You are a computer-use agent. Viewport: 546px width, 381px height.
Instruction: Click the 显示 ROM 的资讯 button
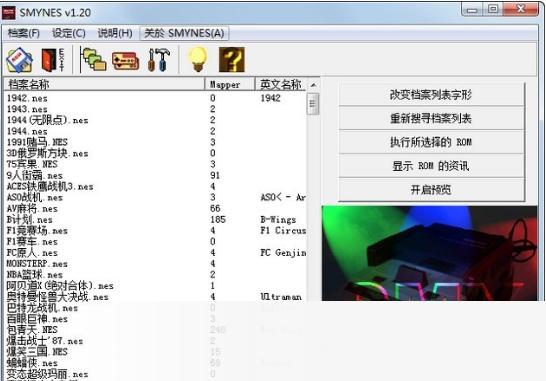(431, 166)
